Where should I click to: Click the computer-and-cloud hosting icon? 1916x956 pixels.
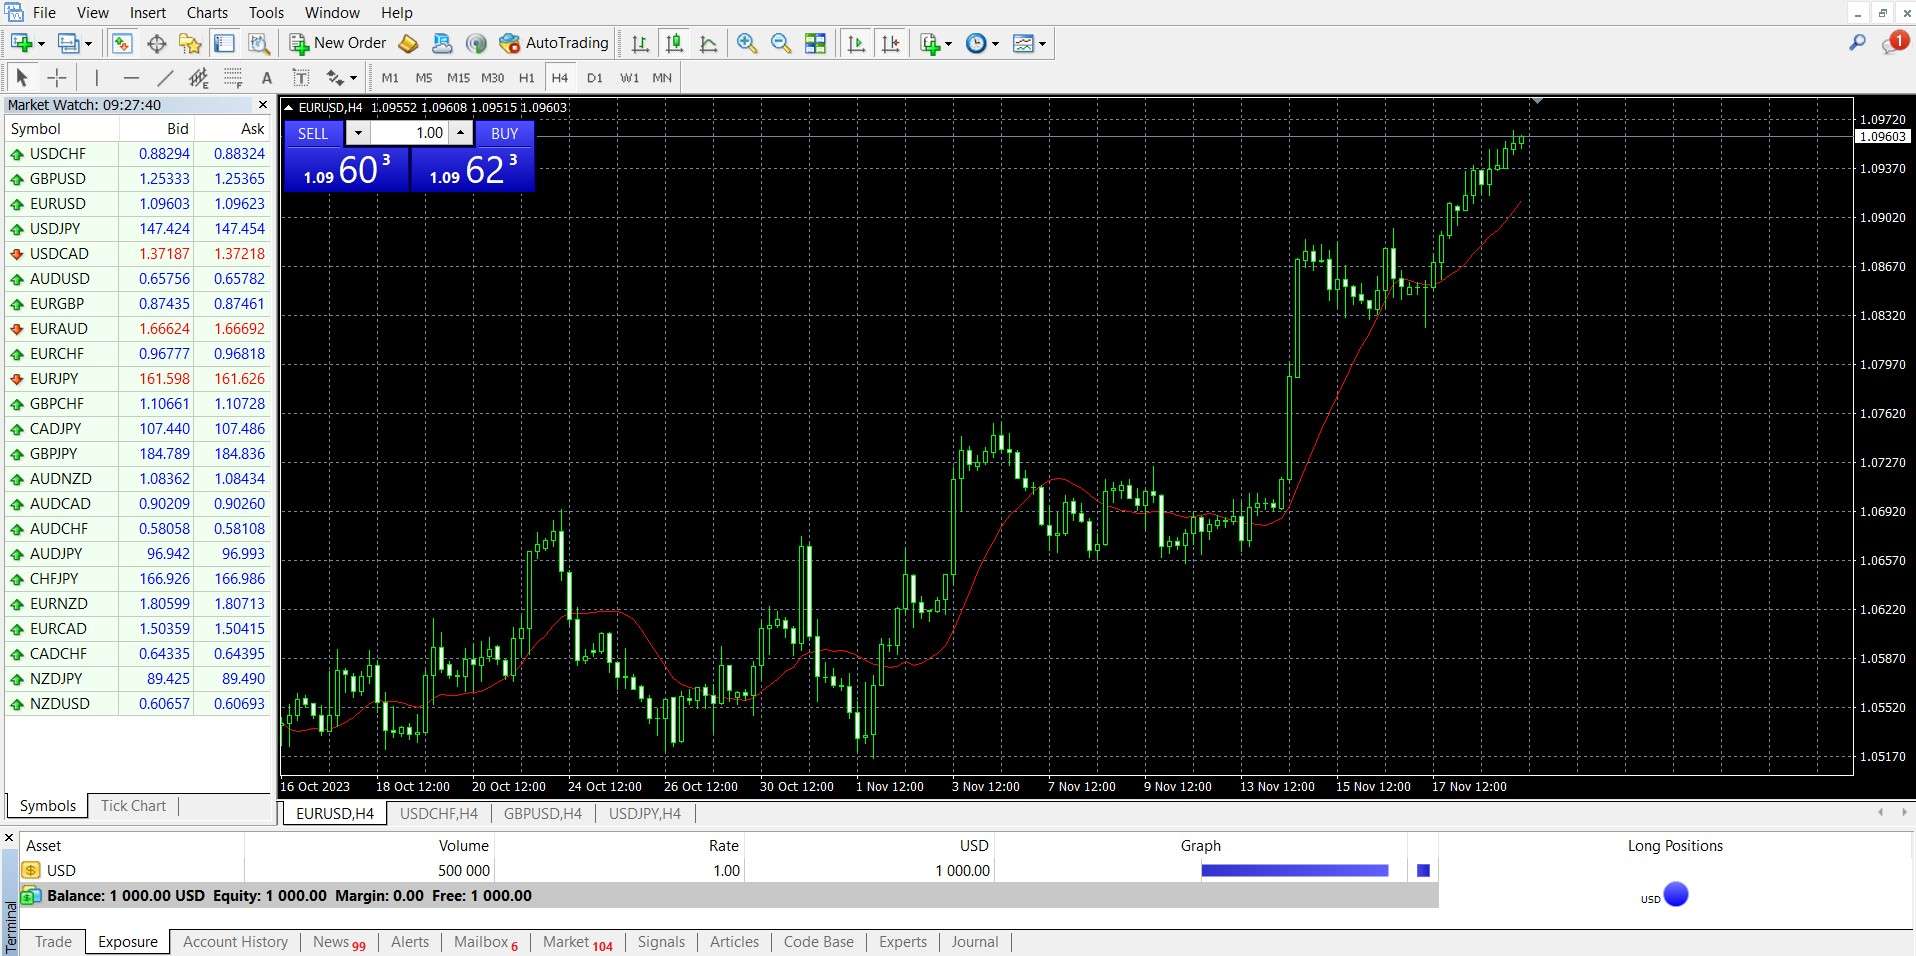(x=442, y=43)
